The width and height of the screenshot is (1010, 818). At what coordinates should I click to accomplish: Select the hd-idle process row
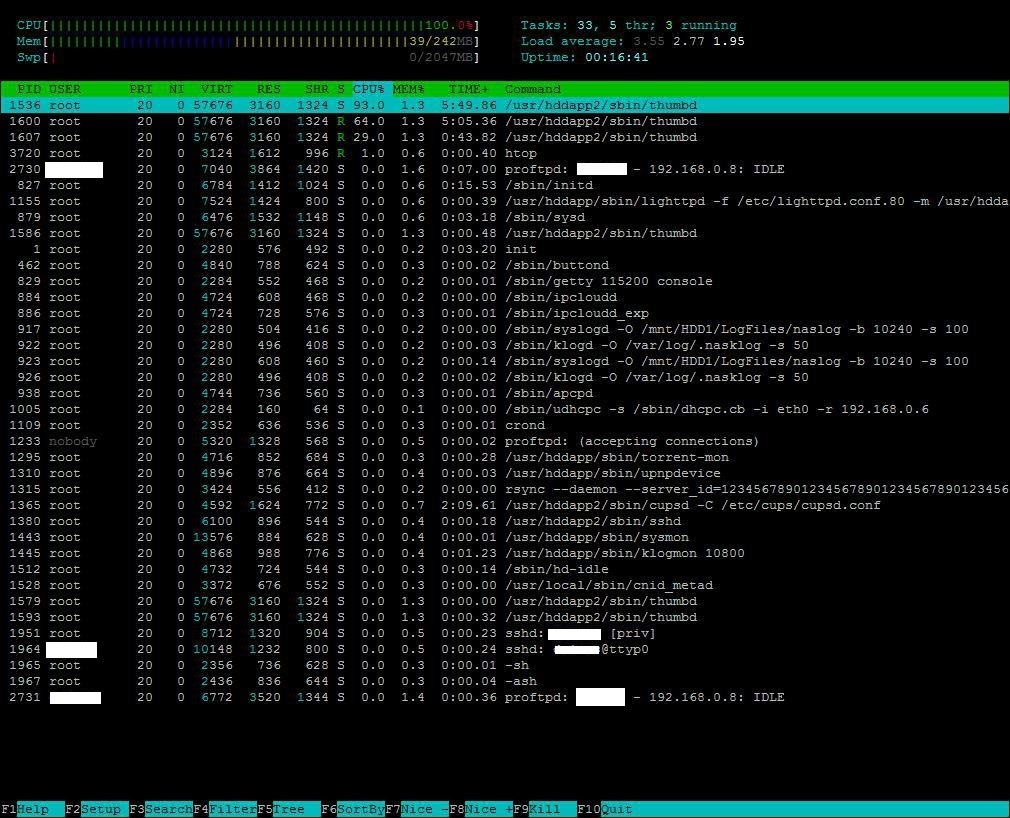click(505, 569)
